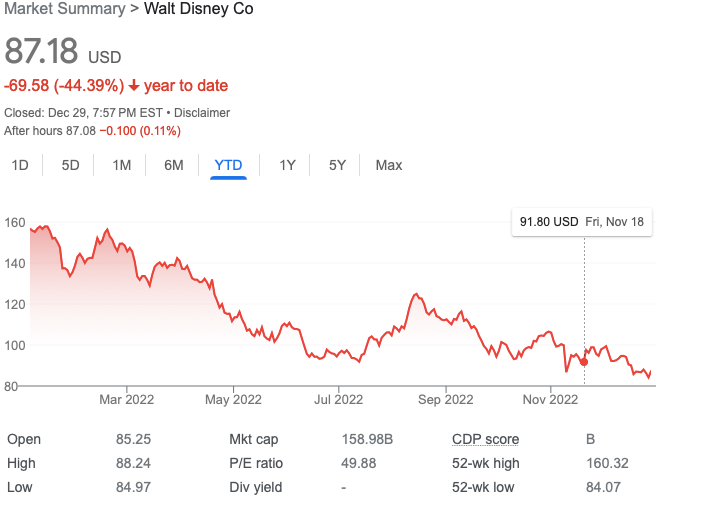This screenshot has width=703, height=510.
Task: Click the red down arrow icon
Action: click(134, 85)
